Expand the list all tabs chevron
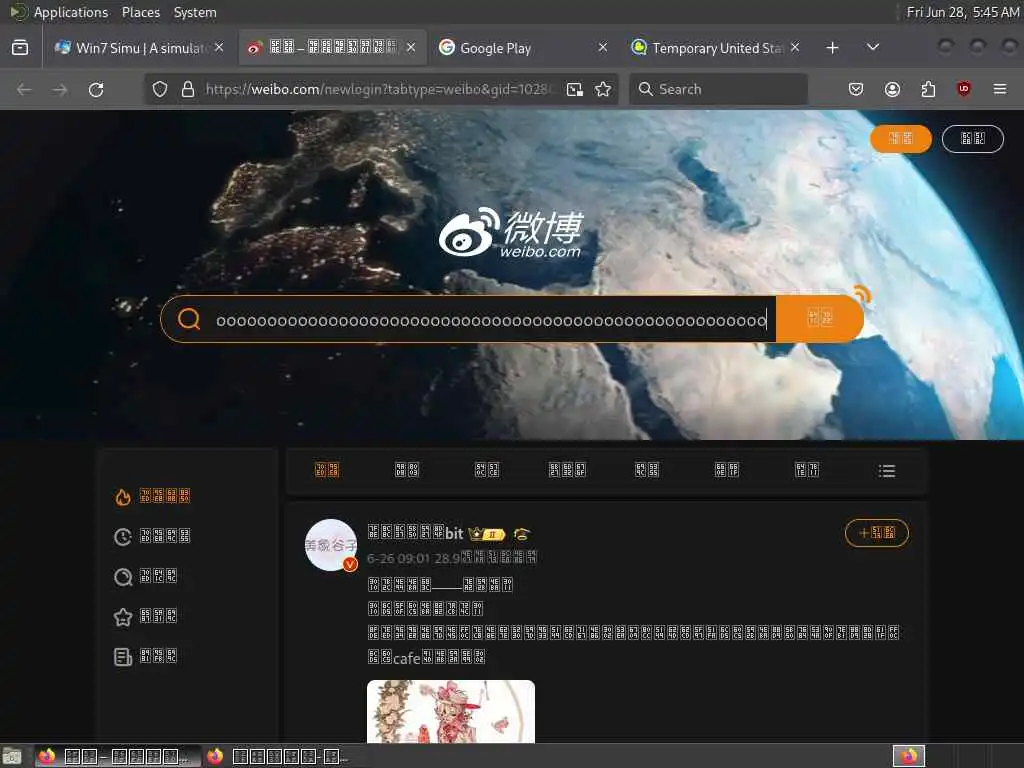The width and height of the screenshot is (1024, 768). pyautogui.click(x=872, y=48)
